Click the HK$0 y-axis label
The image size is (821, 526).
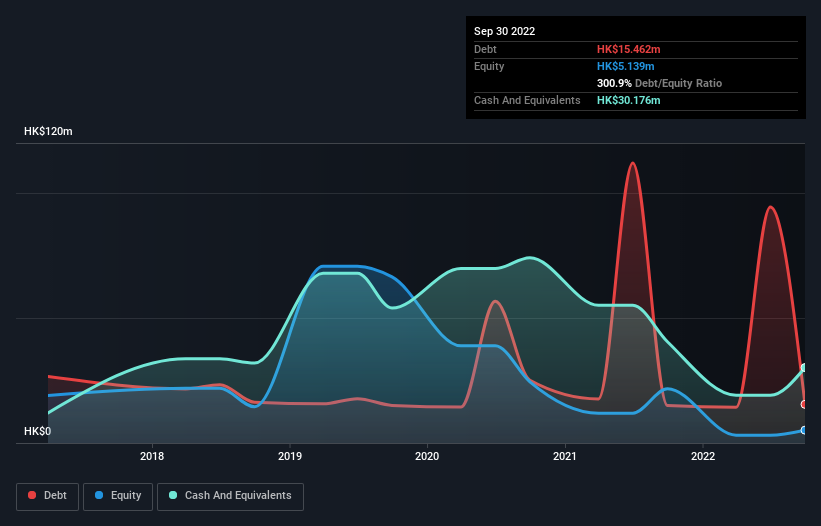[37, 431]
